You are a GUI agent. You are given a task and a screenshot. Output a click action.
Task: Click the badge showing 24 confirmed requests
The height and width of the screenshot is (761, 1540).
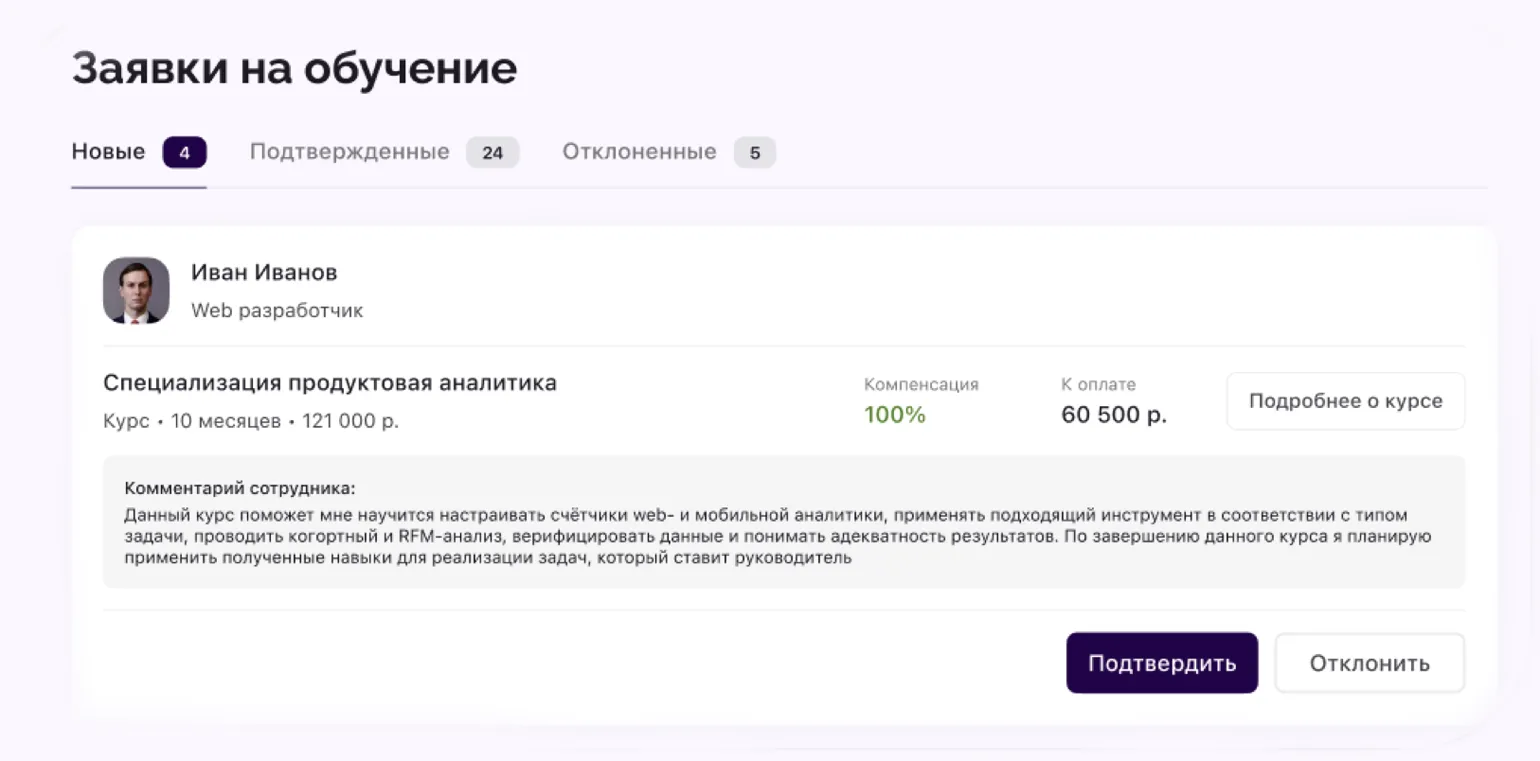(492, 153)
